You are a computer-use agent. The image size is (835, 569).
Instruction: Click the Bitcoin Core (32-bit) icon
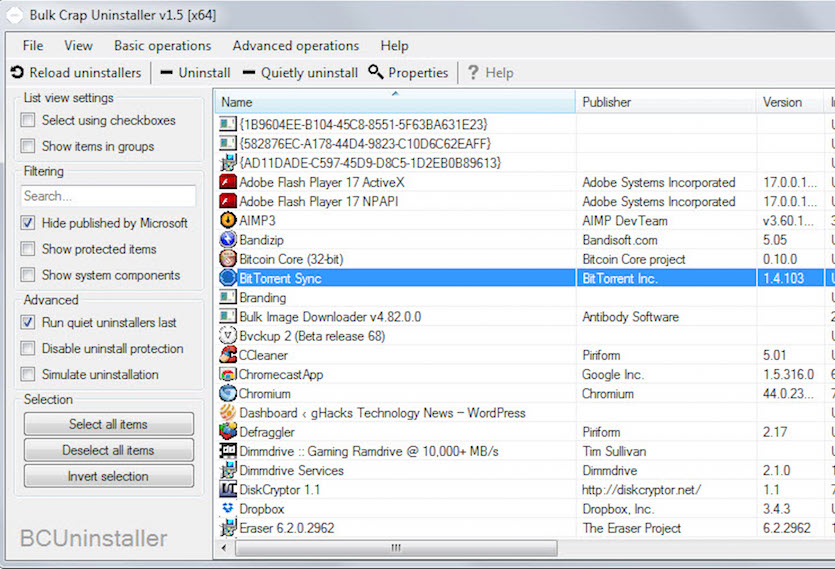pos(228,259)
